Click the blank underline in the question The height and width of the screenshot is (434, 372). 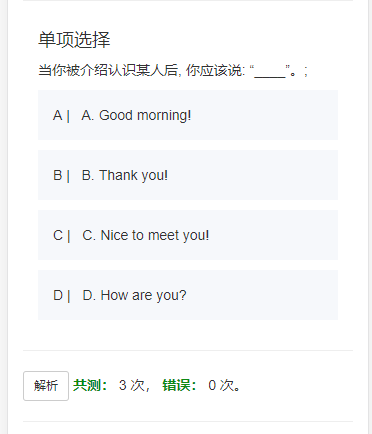coord(270,77)
